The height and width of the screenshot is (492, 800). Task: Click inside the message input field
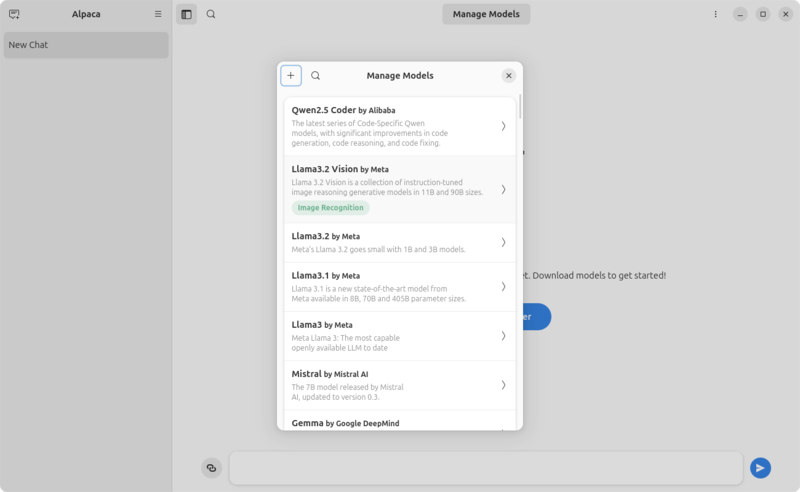point(485,467)
